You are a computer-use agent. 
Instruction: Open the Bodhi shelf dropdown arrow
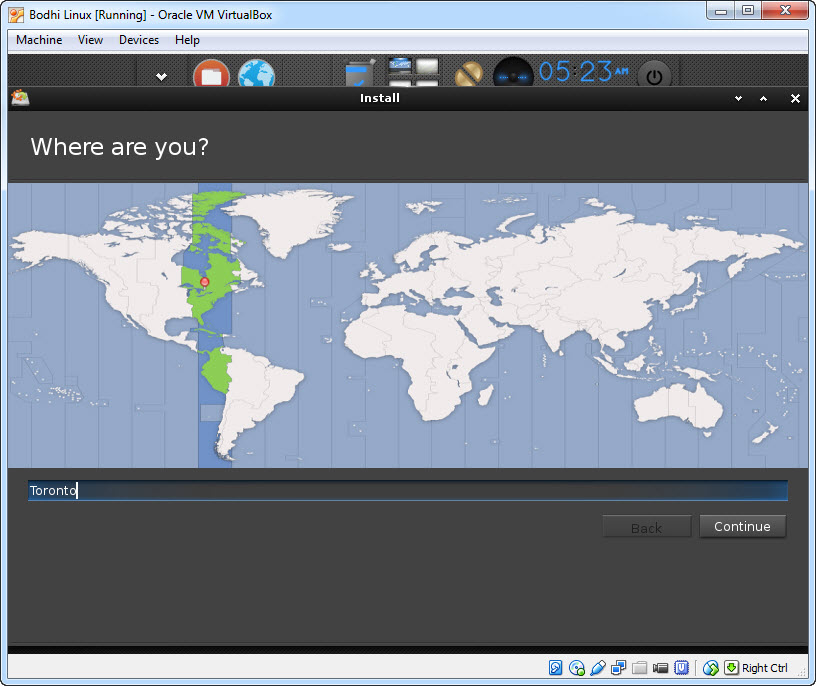[x=161, y=77]
